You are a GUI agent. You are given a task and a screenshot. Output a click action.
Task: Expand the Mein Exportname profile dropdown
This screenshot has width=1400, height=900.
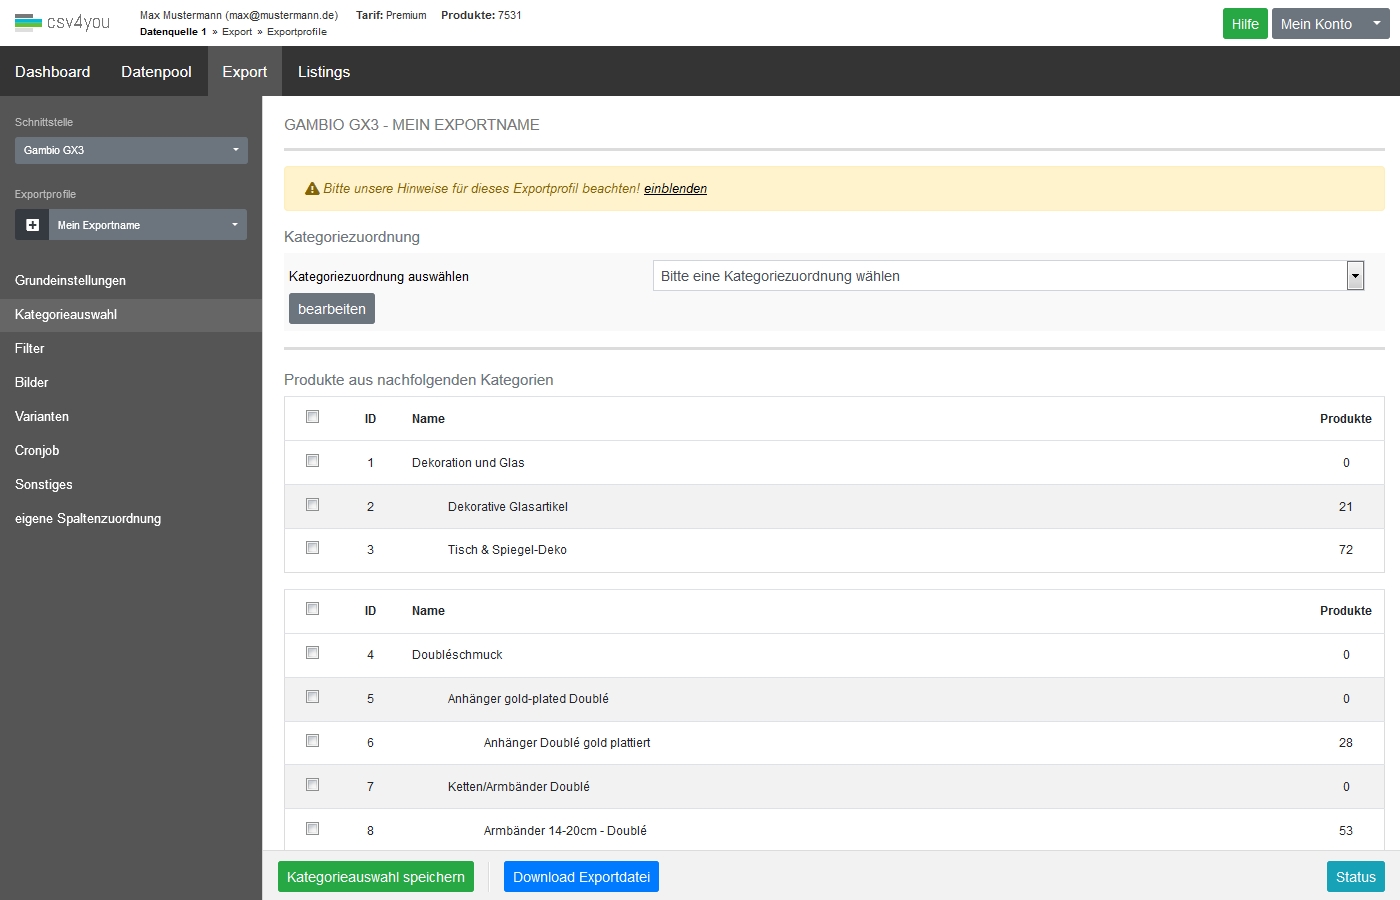(147, 225)
